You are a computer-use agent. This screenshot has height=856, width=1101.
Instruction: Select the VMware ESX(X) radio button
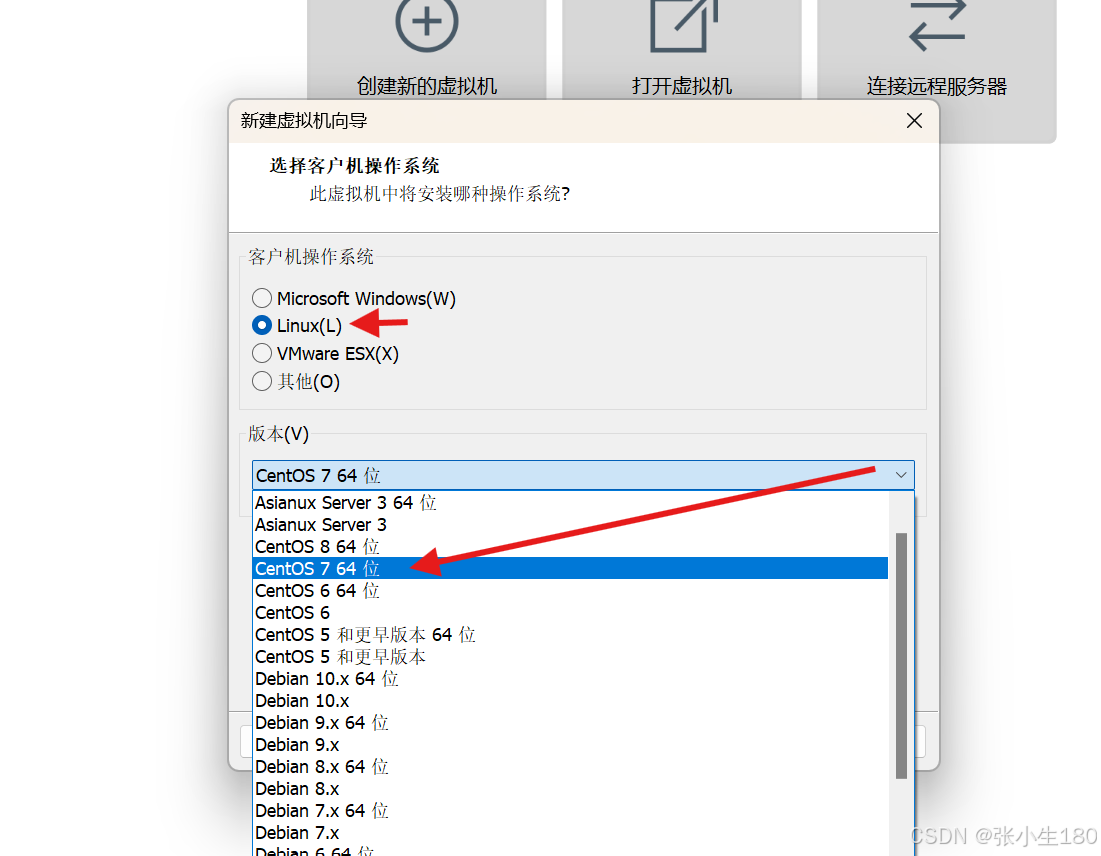point(262,353)
